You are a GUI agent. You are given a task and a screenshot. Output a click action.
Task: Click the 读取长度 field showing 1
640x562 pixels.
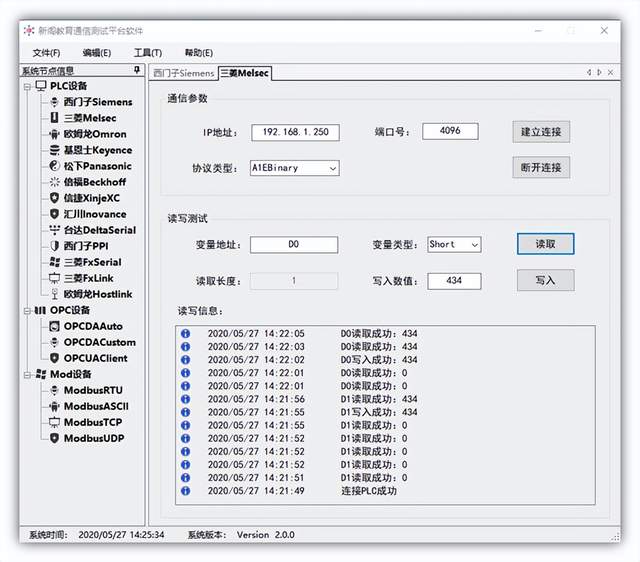coord(294,281)
